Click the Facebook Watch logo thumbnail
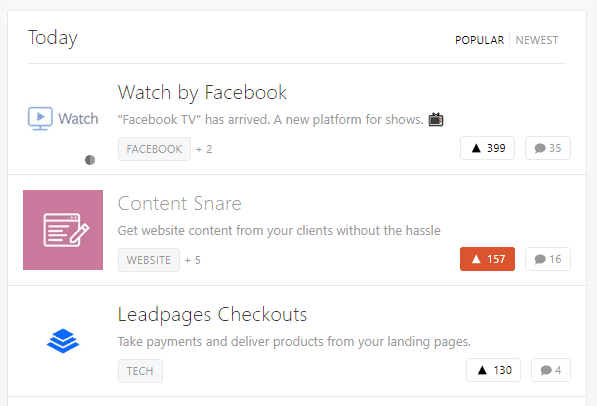Viewport: 597px width, 406px height. coord(63,118)
